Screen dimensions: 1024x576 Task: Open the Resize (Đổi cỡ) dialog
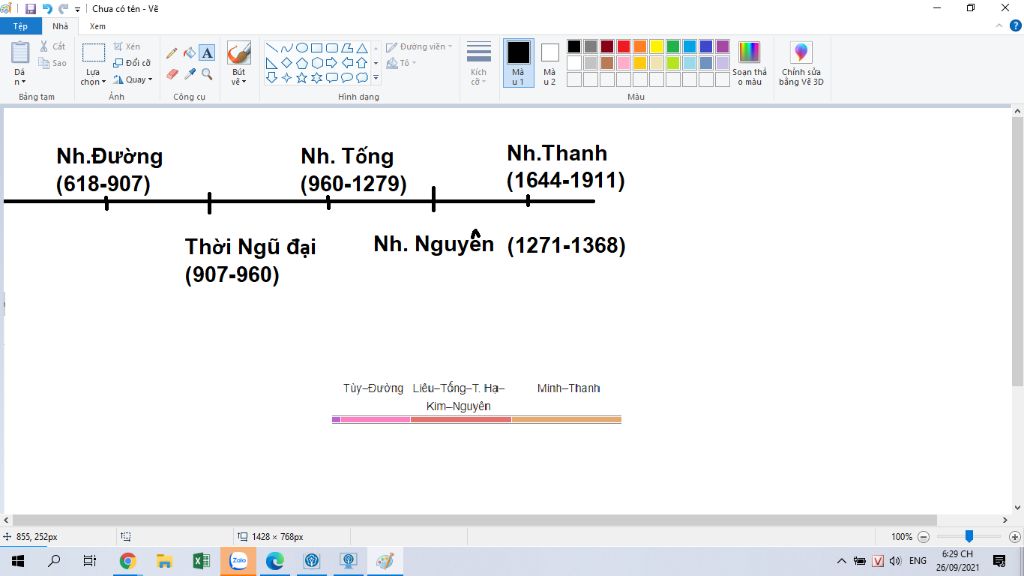[132, 63]
